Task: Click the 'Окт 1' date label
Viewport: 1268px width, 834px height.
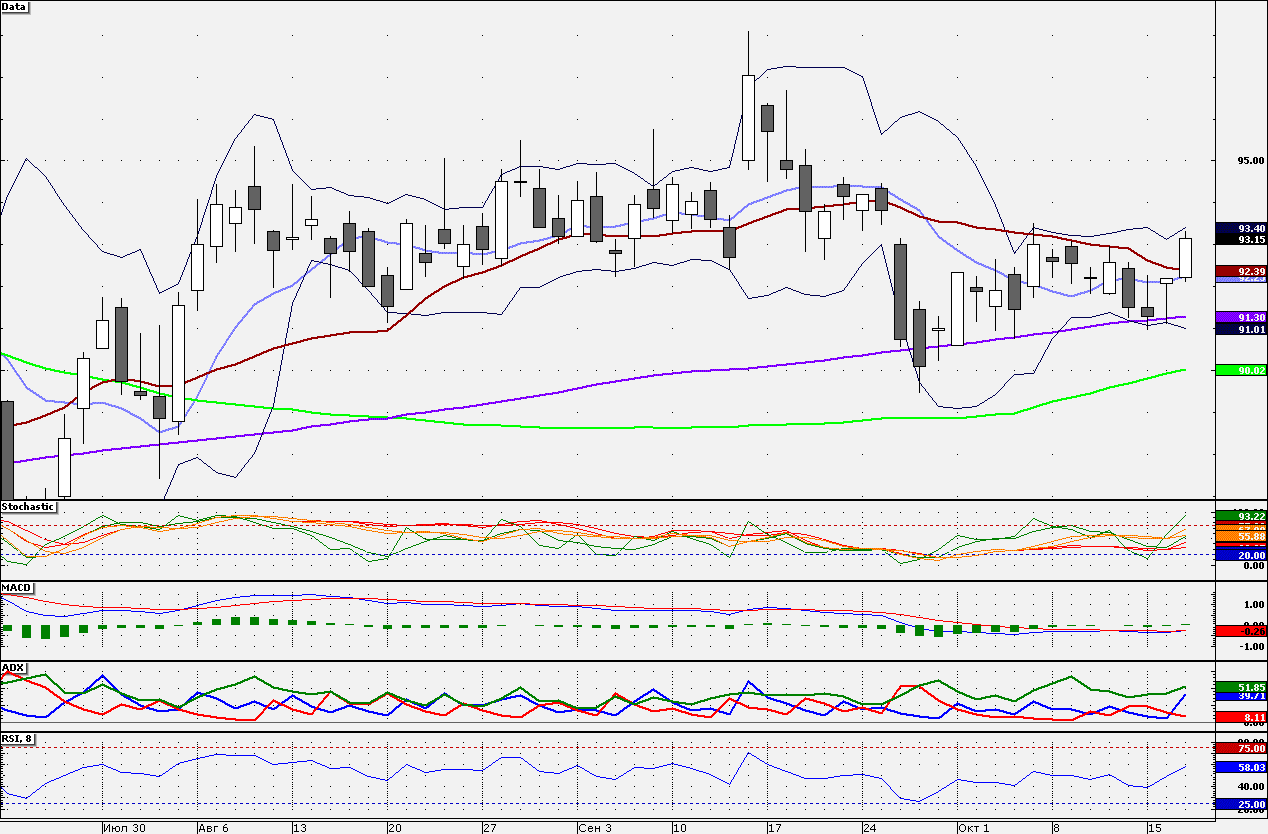Action: pos(974,828)
